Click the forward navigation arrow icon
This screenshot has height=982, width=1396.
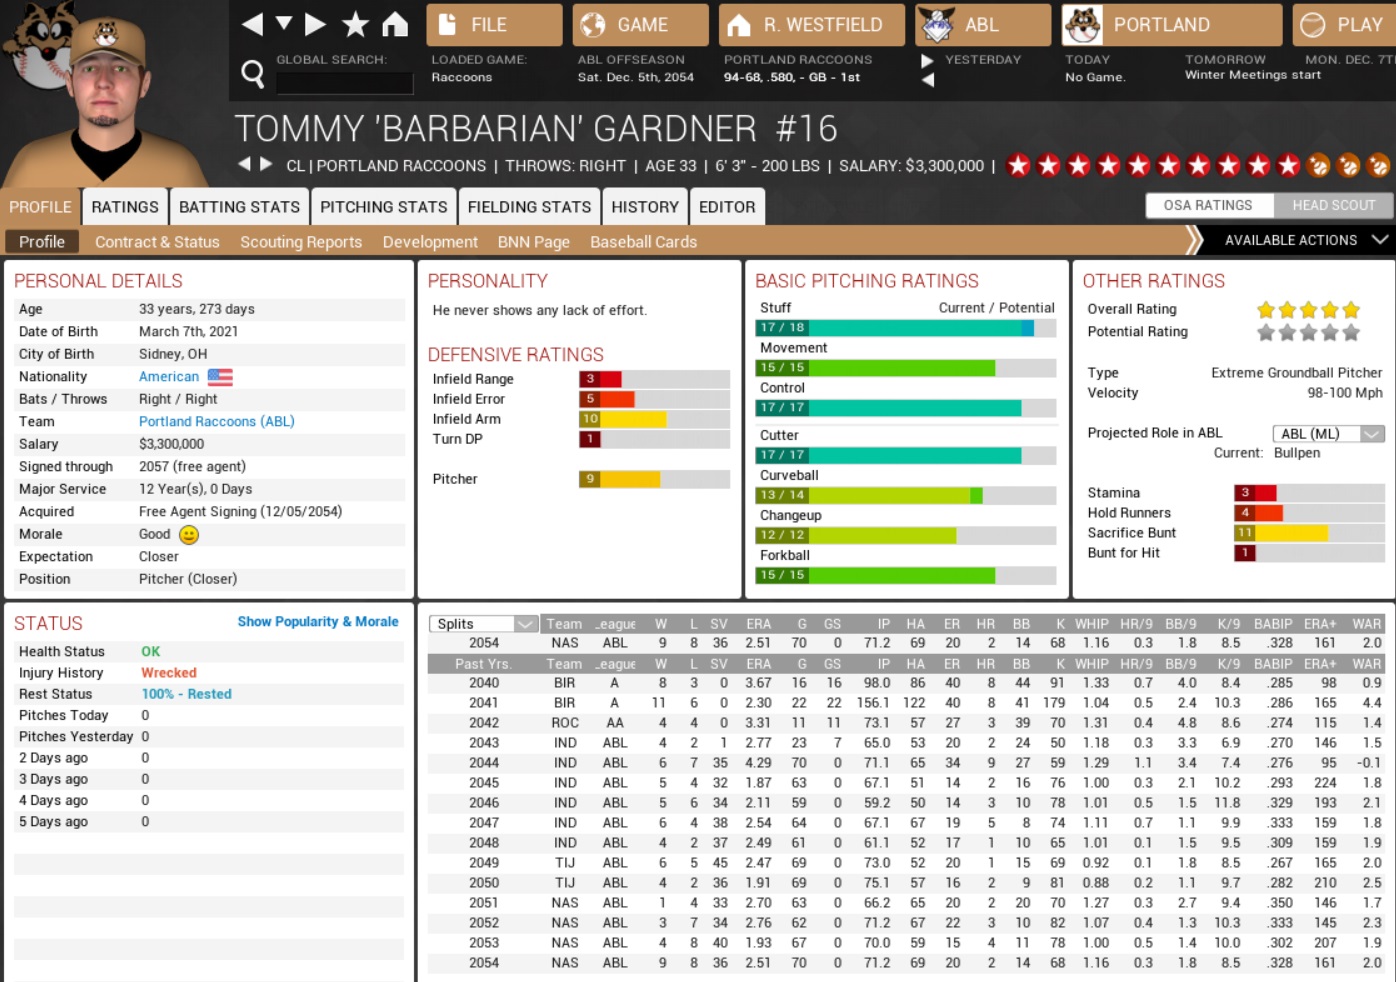click(316, 24)
